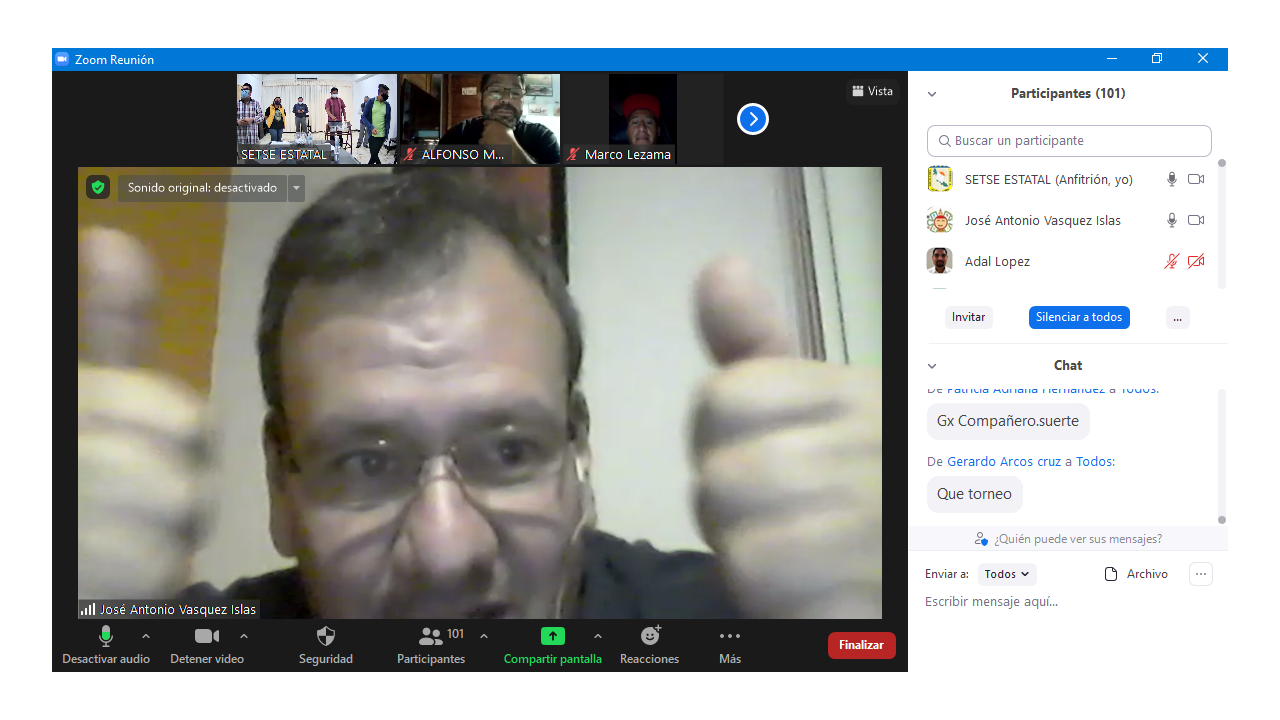Click the Todos recipient link in chat header

pos(1094,462)
